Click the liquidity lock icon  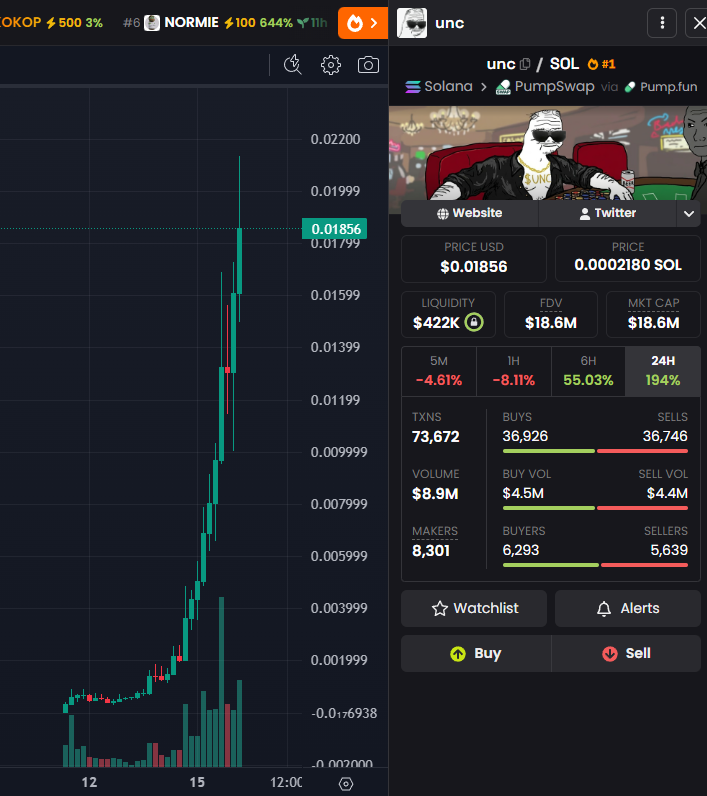pyautogui.click(x=474, y=323)
